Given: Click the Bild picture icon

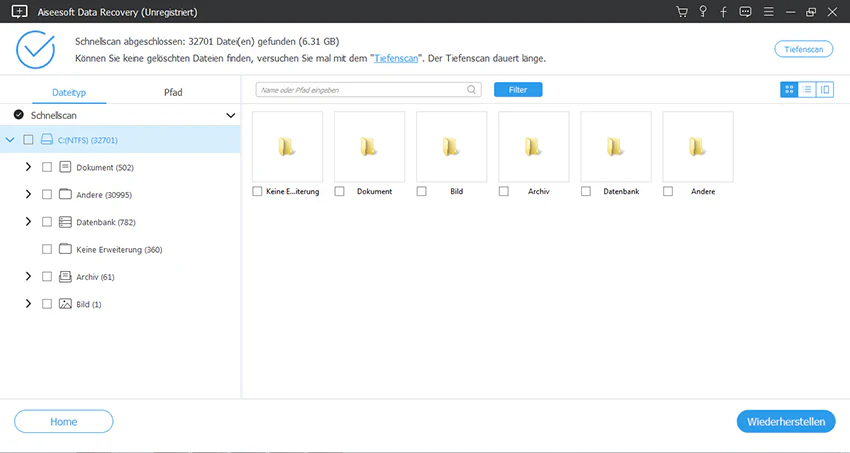Looking at the screenshot, I should 65,303.
